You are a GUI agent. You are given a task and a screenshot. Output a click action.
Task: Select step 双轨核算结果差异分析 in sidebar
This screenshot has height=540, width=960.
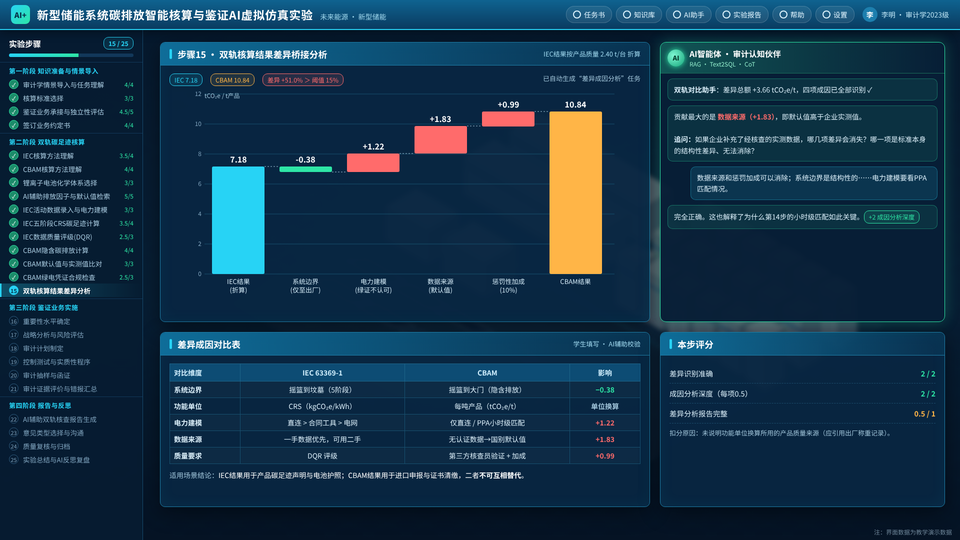pos(71,291)
